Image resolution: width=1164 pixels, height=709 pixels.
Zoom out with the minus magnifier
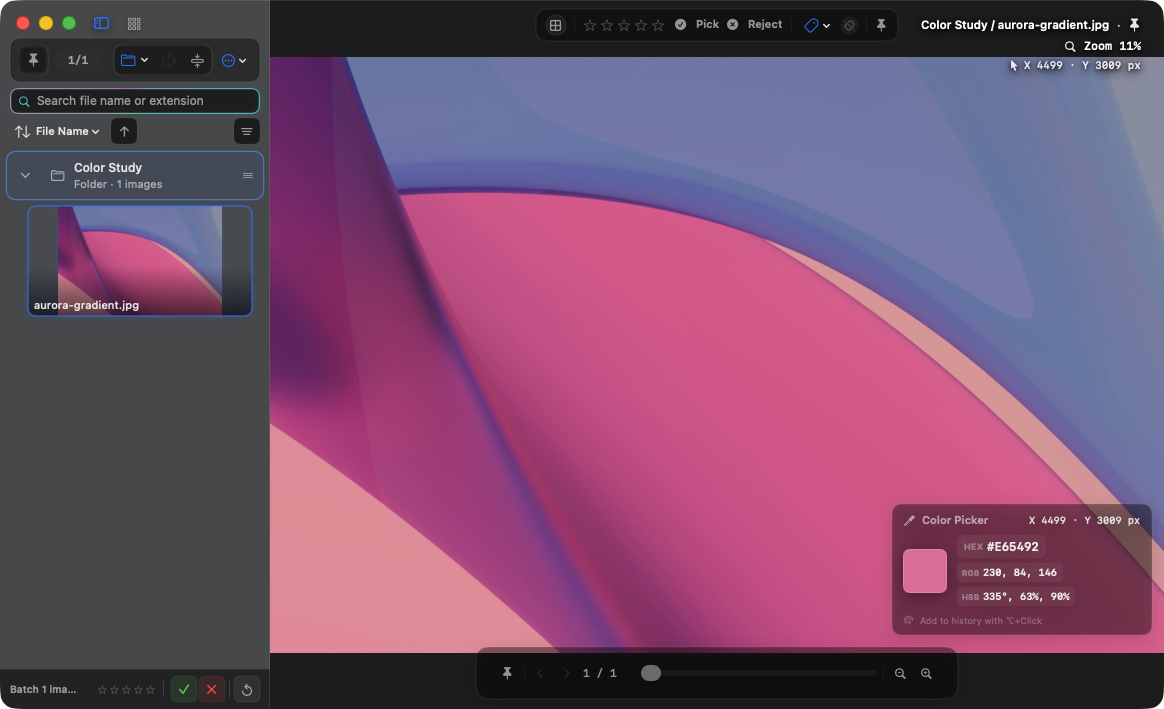[x=900, y=673]
